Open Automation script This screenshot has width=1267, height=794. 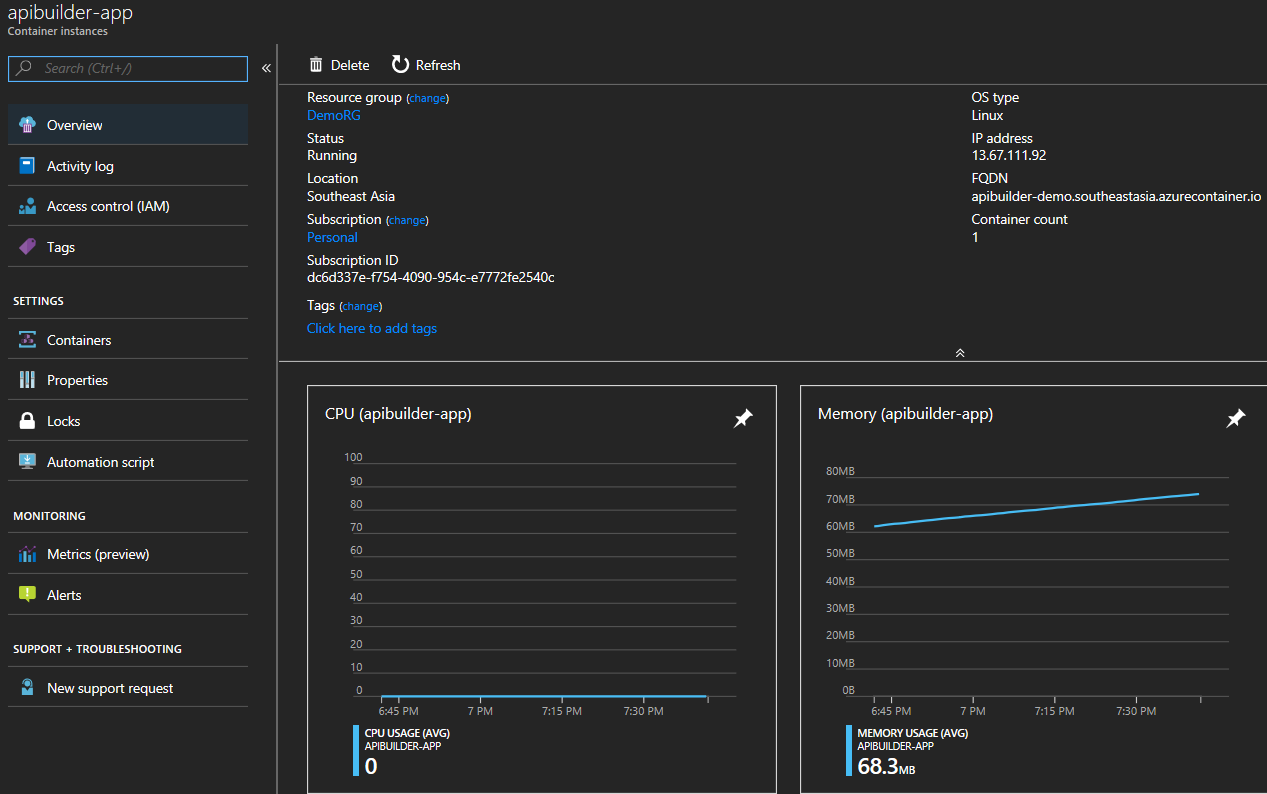[128, 462]
